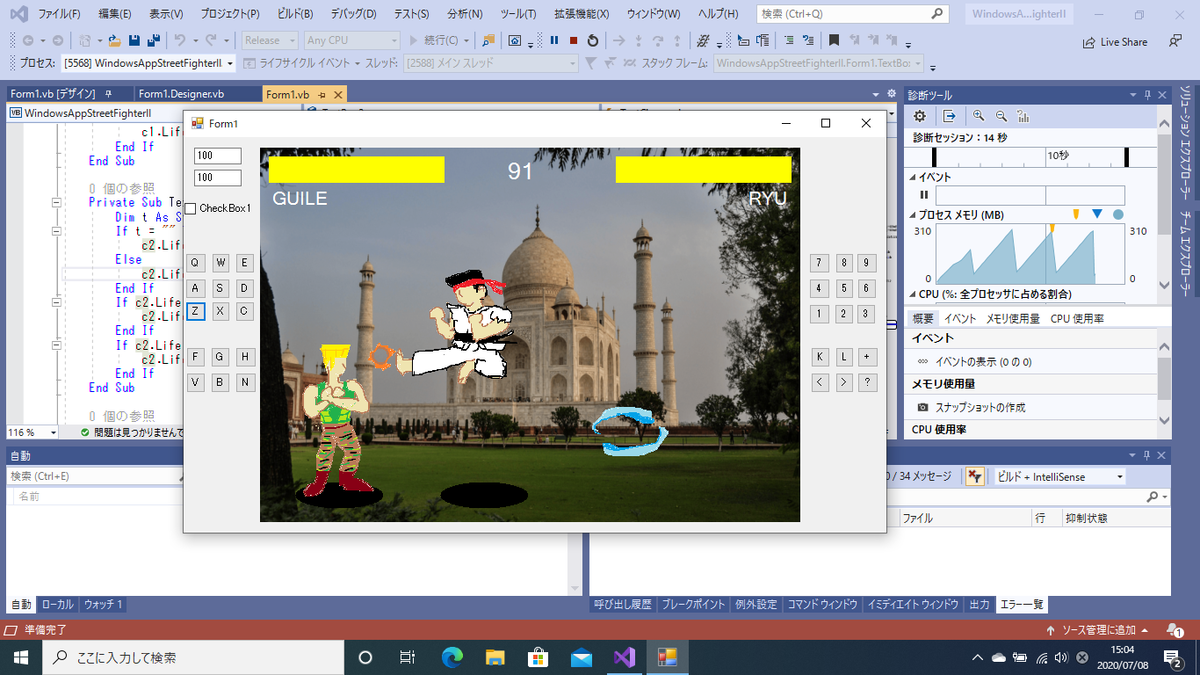Open the ソリューション エクスプローラー side tab
The image size is (1200, 675).
(x=1186, y=145)
